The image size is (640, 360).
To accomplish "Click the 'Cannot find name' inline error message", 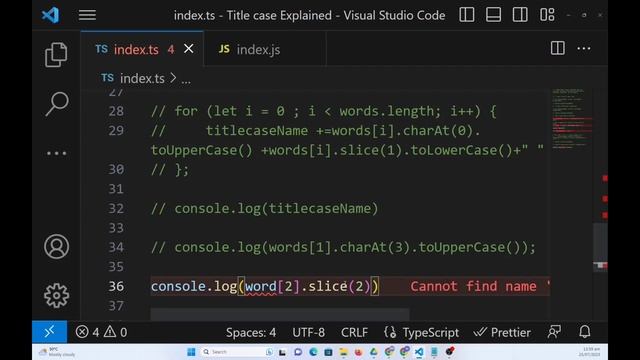I will pyautogui.click(x=480, y=286).
